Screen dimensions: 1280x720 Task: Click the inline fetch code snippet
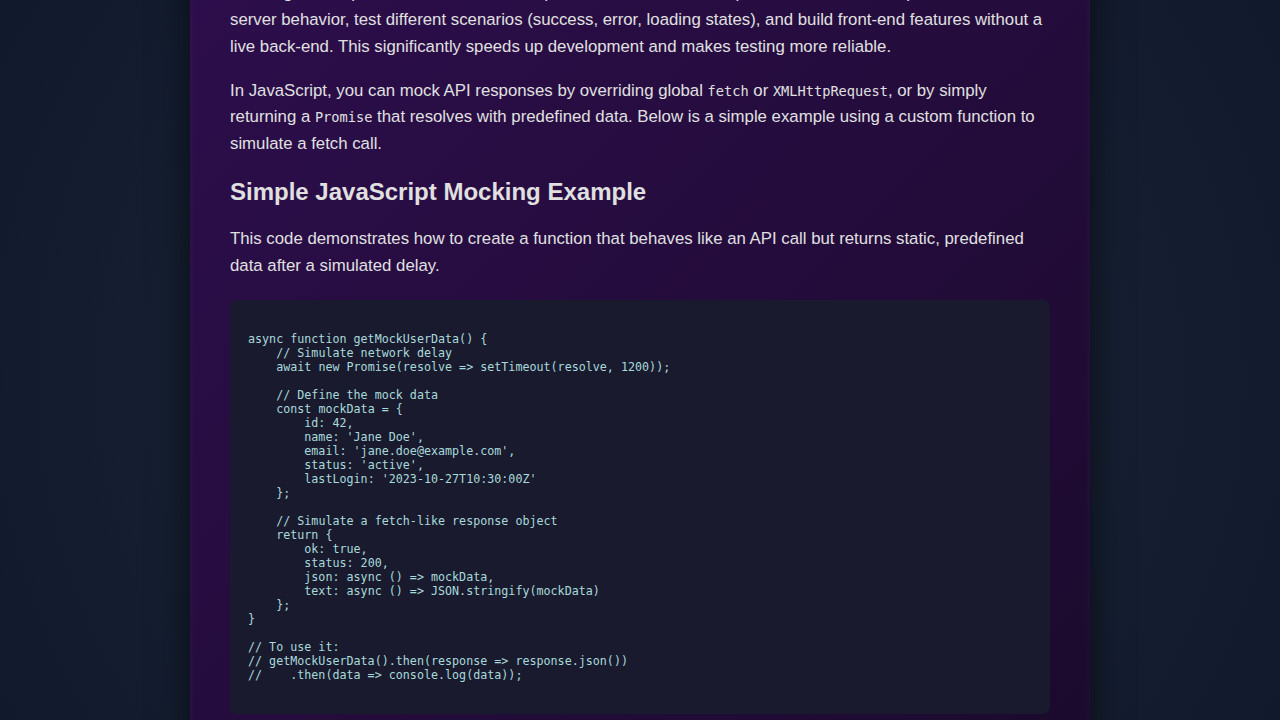click(727, 91)
